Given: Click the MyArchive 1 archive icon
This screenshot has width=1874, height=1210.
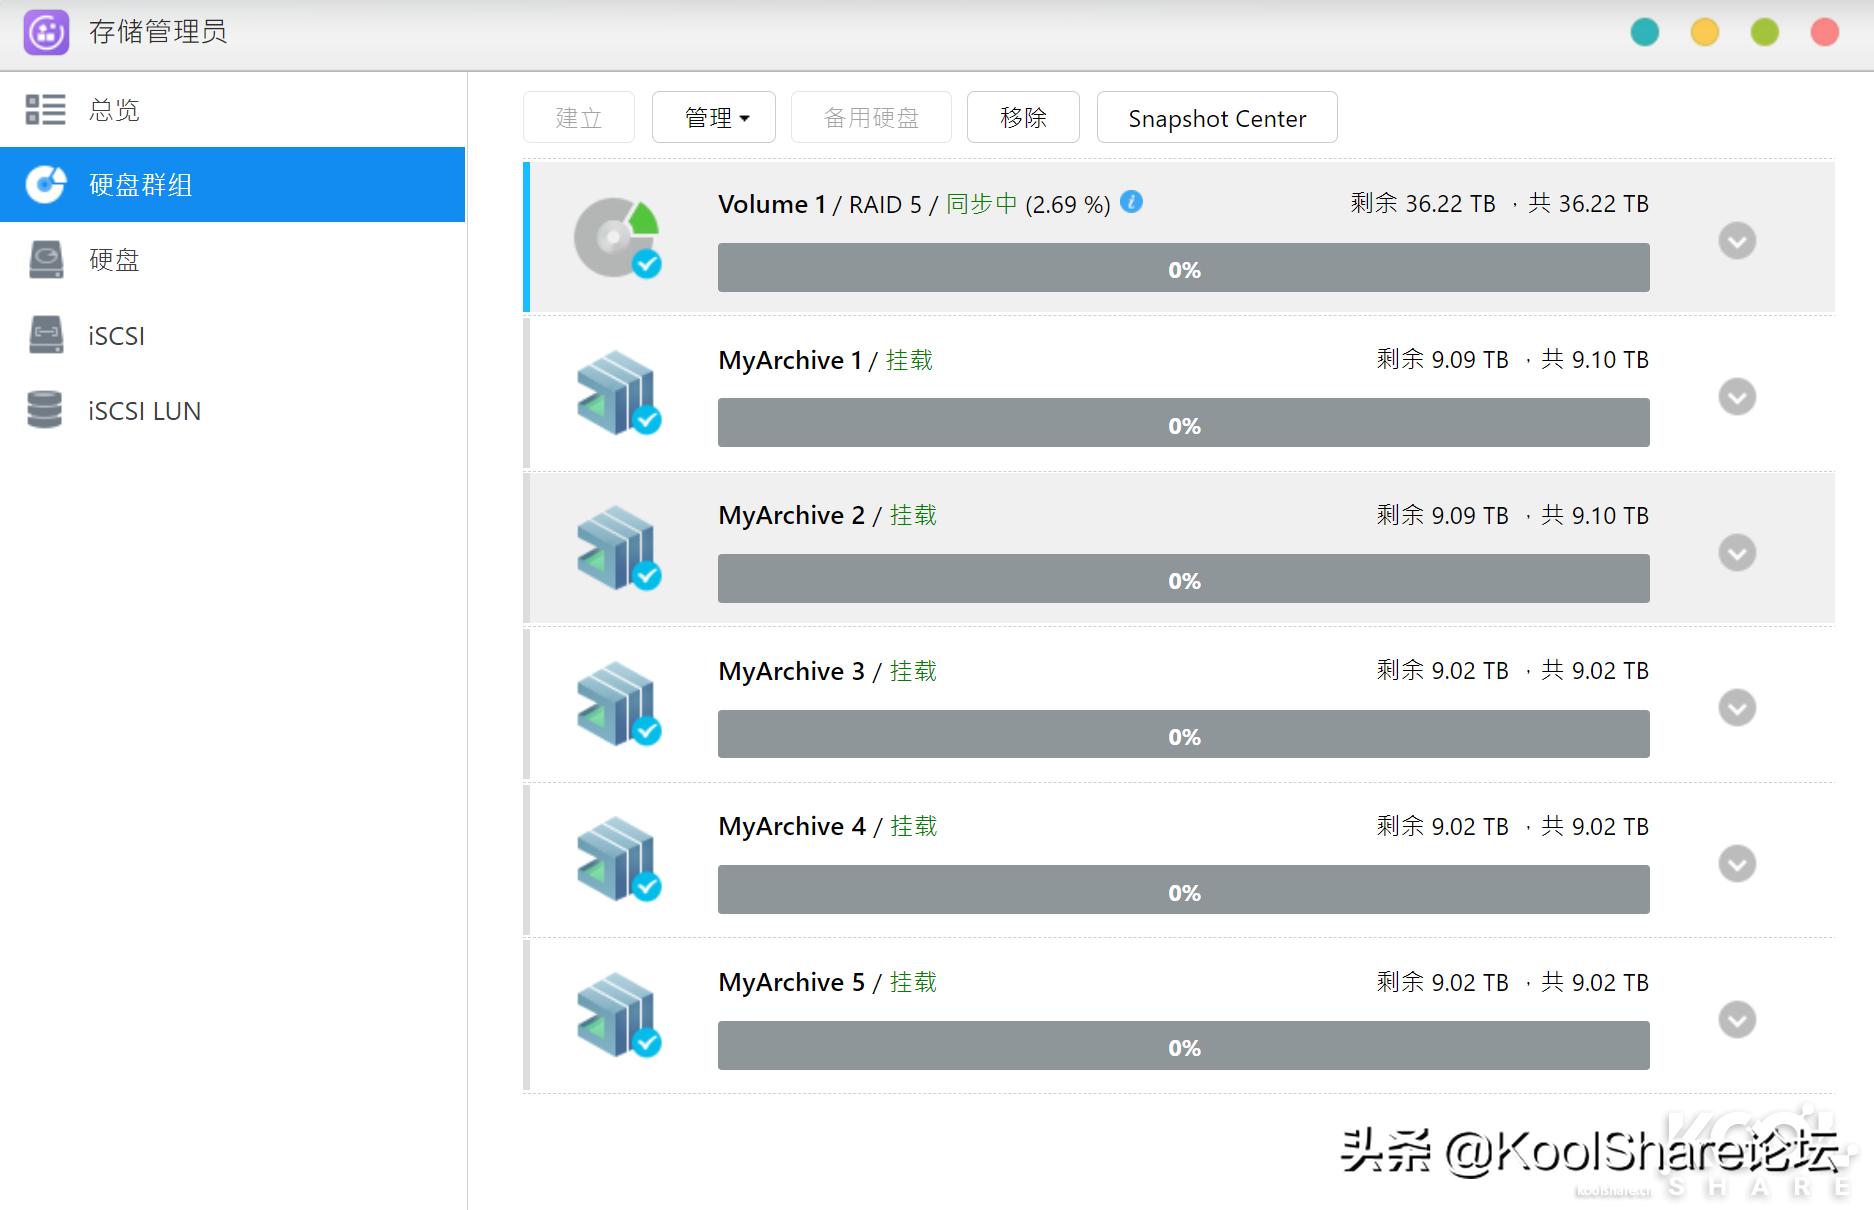Looking at the screenshot, I should coord(617,392).
